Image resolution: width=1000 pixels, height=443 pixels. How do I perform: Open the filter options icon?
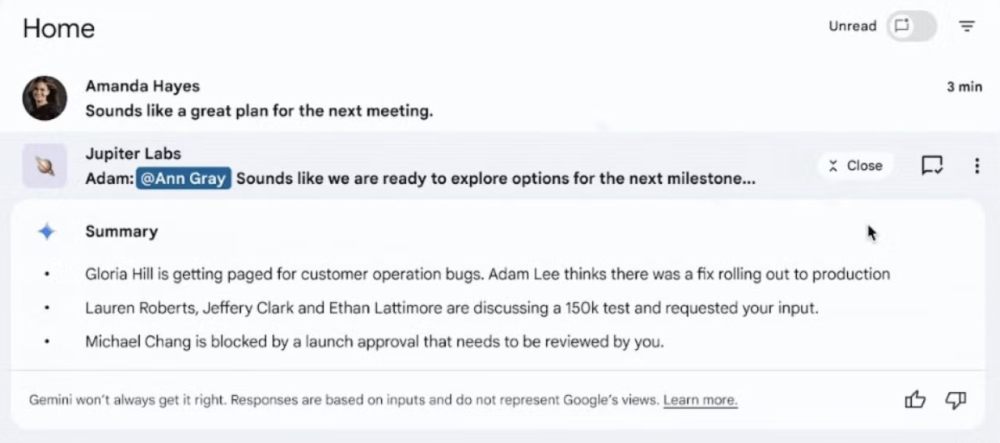click(x=967, y=26)
